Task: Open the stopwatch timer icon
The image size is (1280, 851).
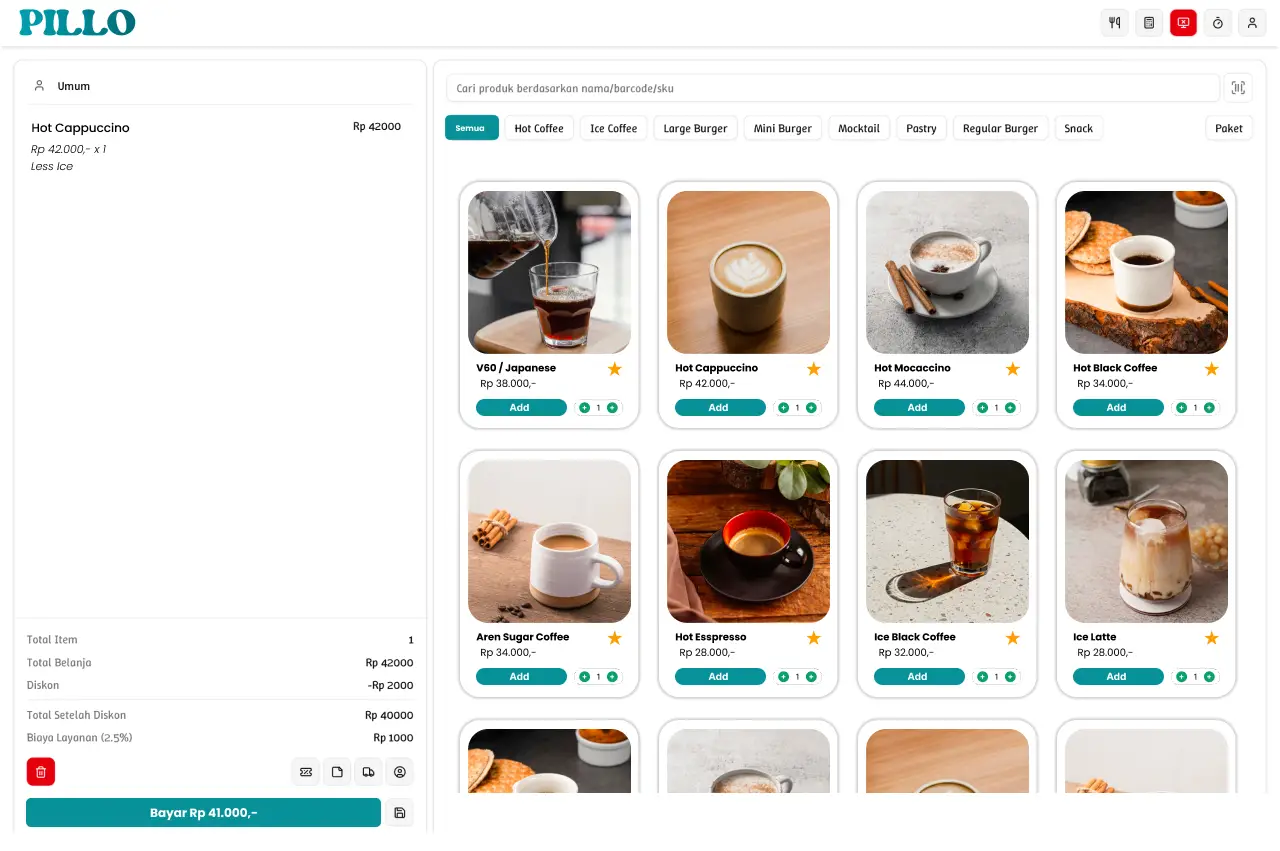Action: point(1217,23)
